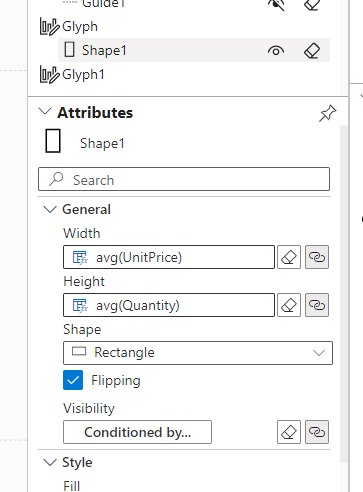Click the attributes Search field
This screenshot has height=492, width=363.
click(184, 179)
